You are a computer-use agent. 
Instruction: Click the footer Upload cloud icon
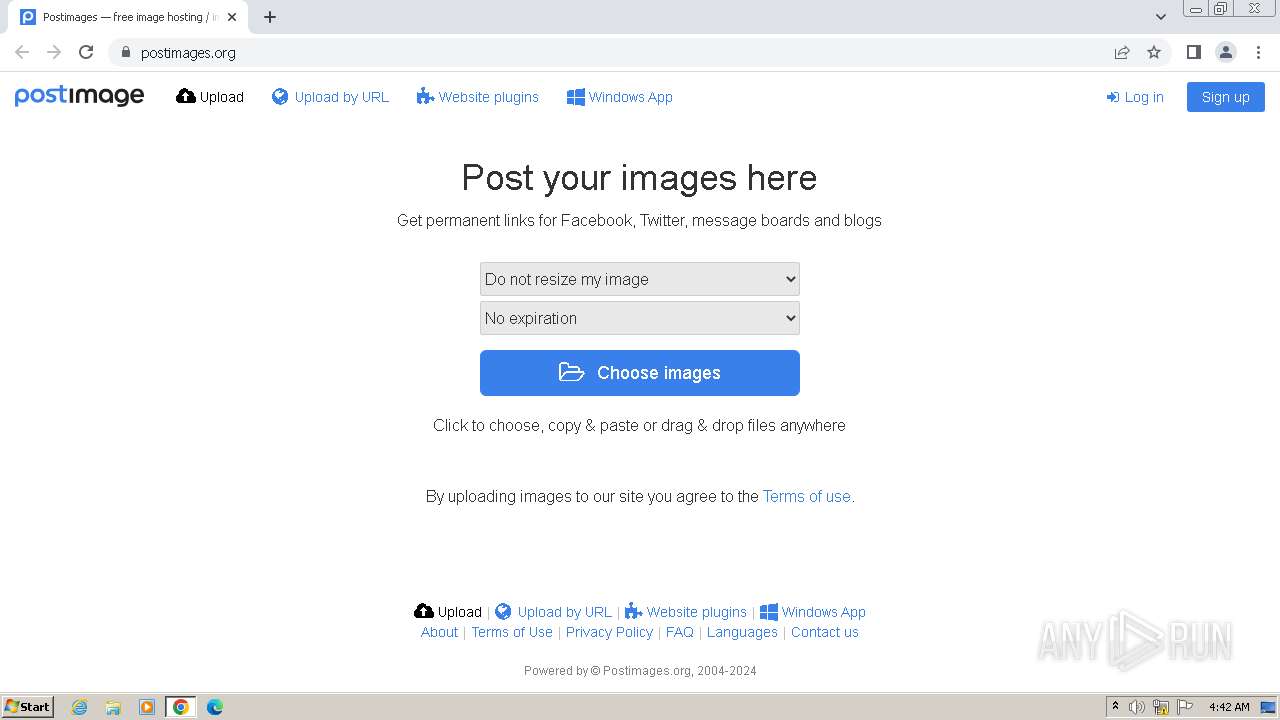[x=424, y=611]
